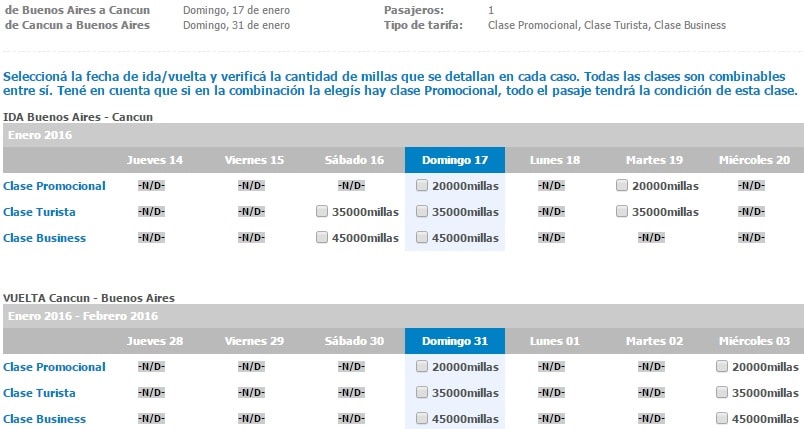Open the outbound Clase Promocional link
Image resolution: width=804 pixels, height=429 pixels.
(x=54, y=186)
